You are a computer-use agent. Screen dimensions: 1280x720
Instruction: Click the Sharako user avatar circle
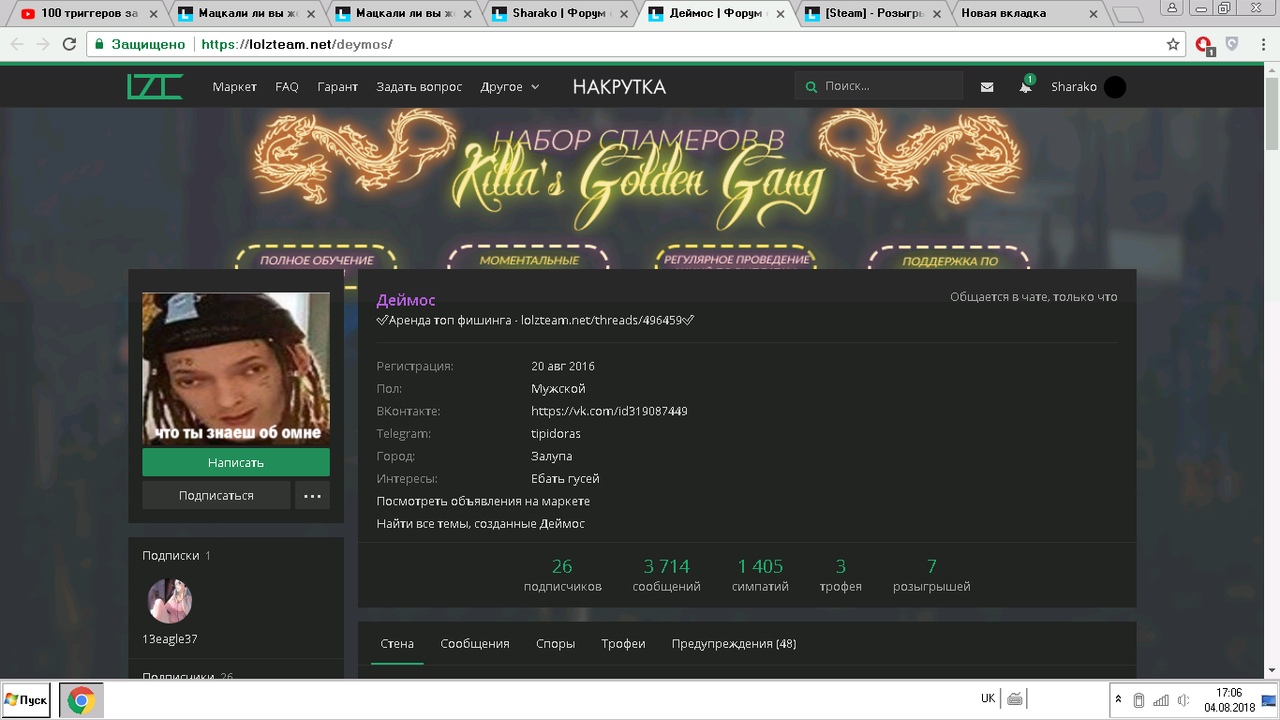click(1114, 87)
